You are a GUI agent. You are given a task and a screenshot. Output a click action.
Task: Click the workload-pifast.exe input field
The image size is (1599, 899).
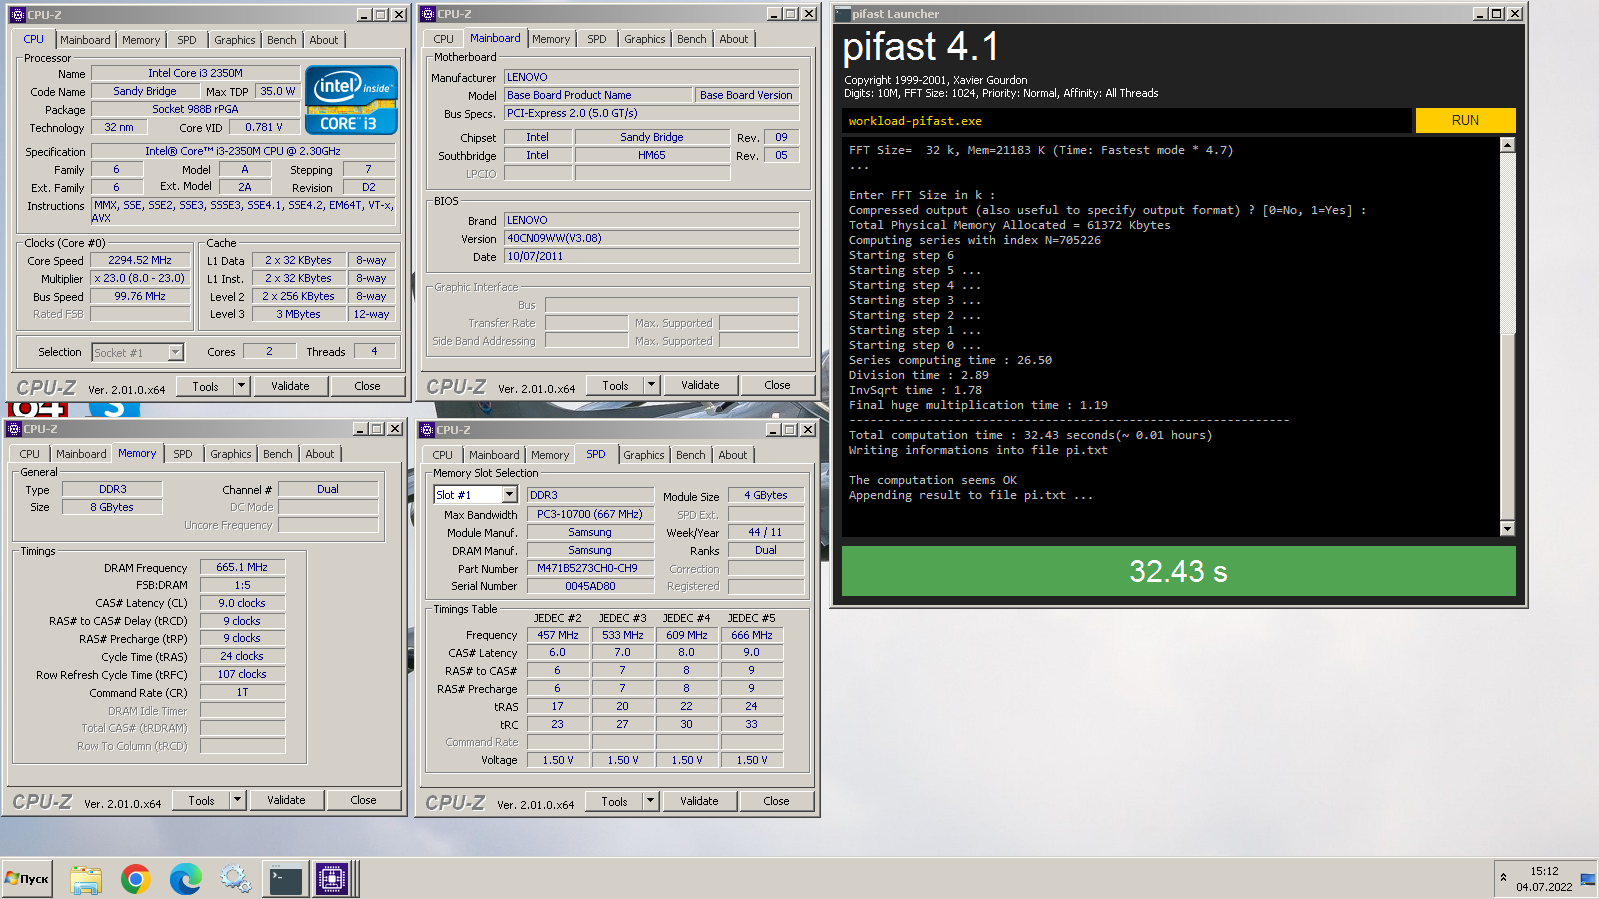click(1126, 121)
